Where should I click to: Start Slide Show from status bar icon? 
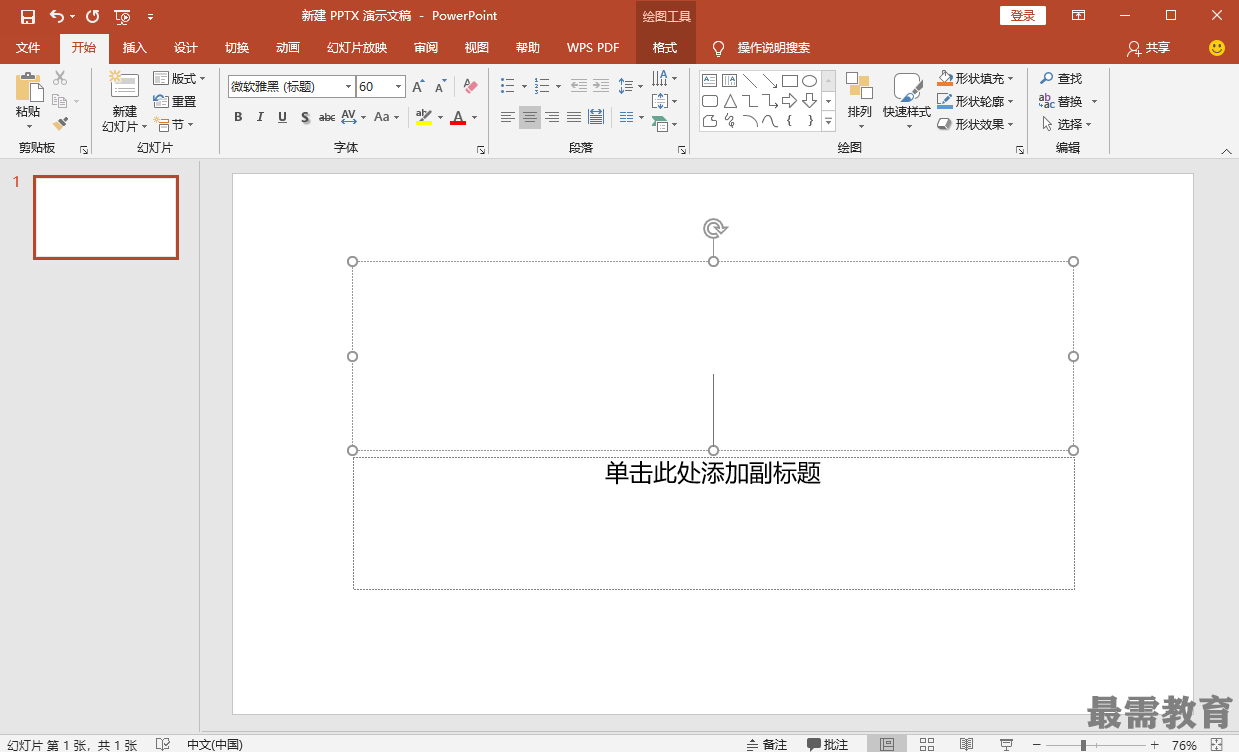point(1006,744)
